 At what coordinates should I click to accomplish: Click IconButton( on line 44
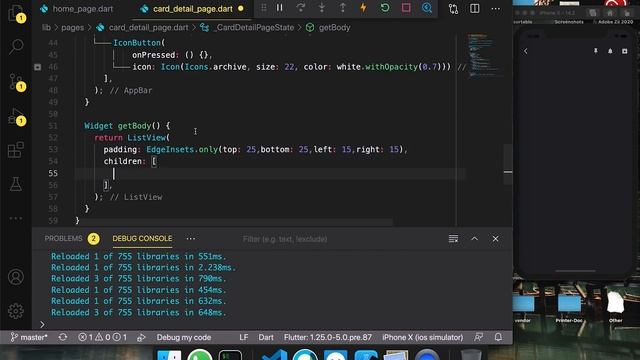[x=139, y=42]
